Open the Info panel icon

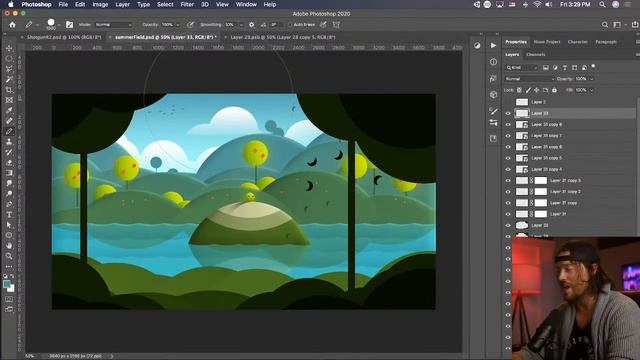[493, 62]
